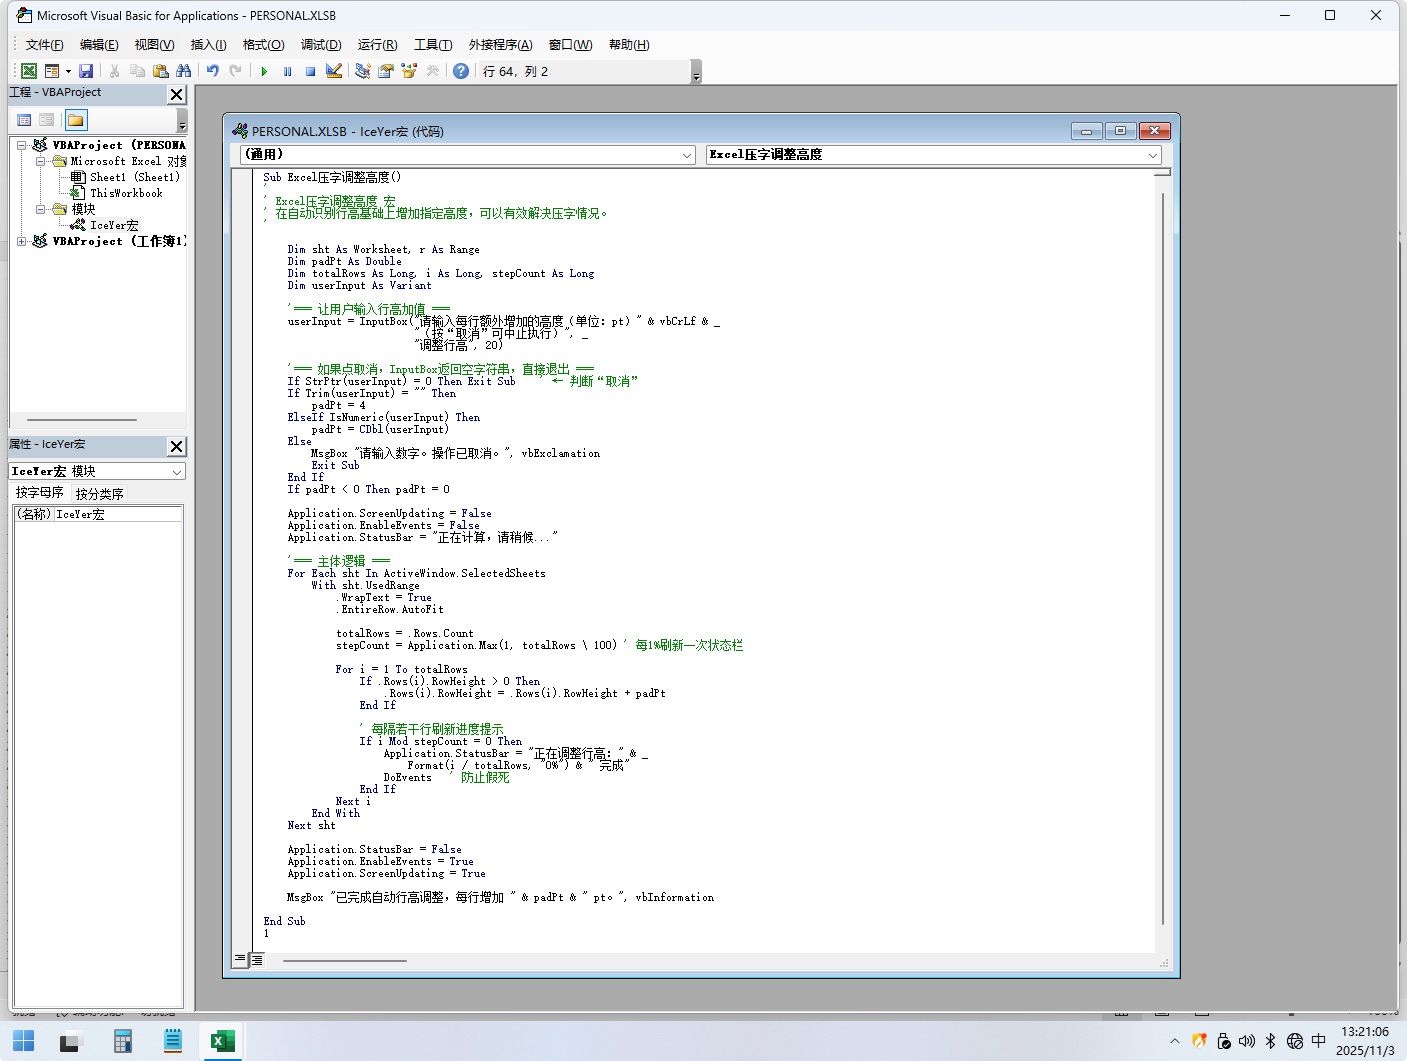Click the code window vertical scrollbar
The height and width of the screenshot is (1061, 1407).
point(1162,560)
